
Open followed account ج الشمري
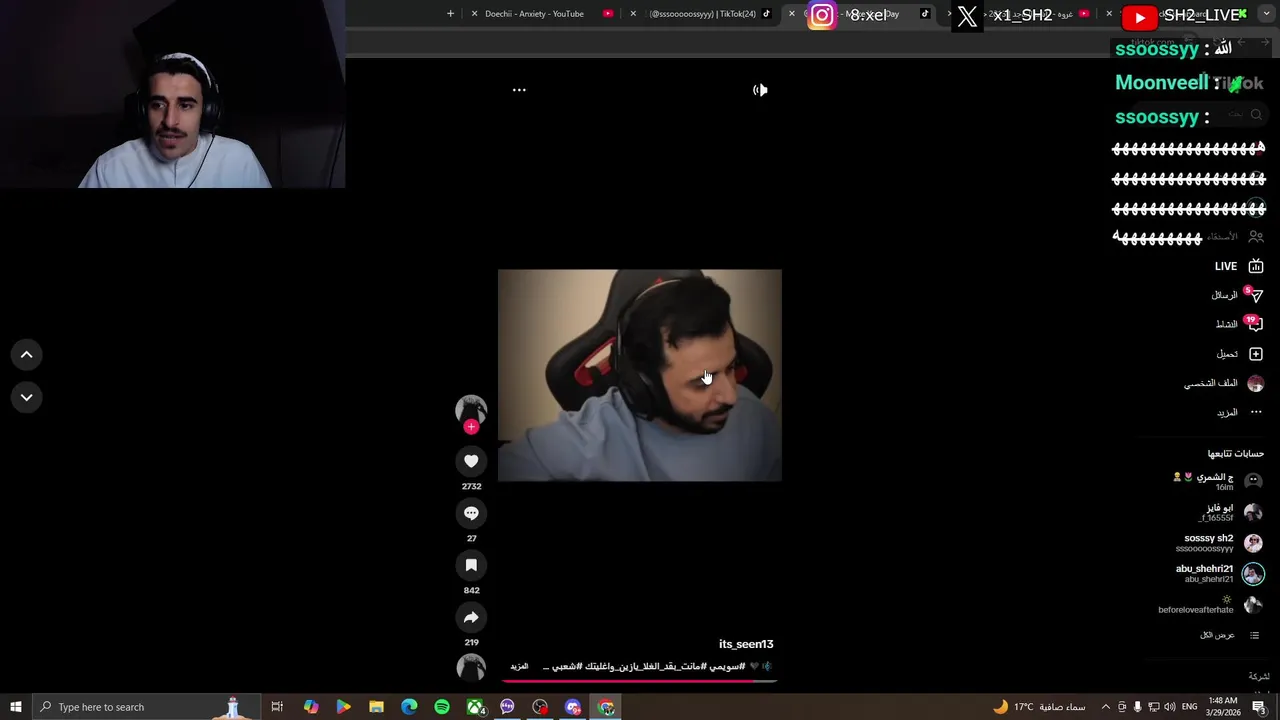click(1218, 481)
